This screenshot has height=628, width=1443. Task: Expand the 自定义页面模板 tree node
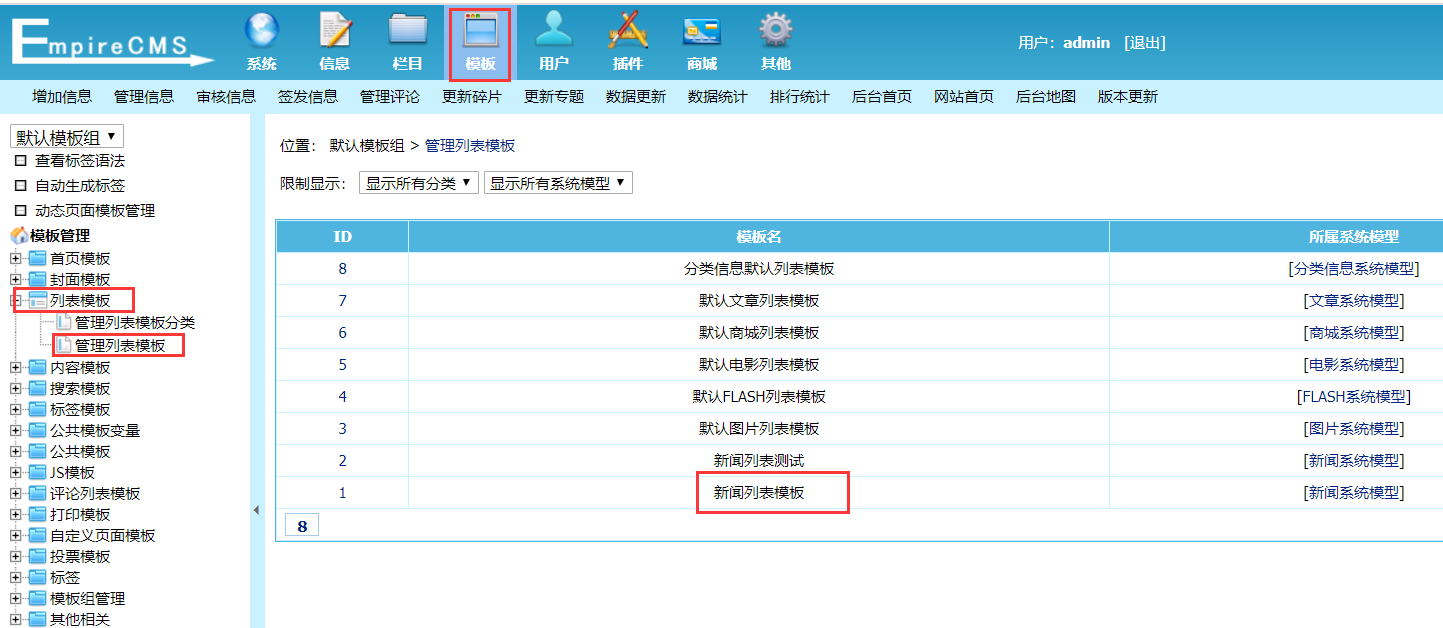pyautogui.click(x=15, y=535)
